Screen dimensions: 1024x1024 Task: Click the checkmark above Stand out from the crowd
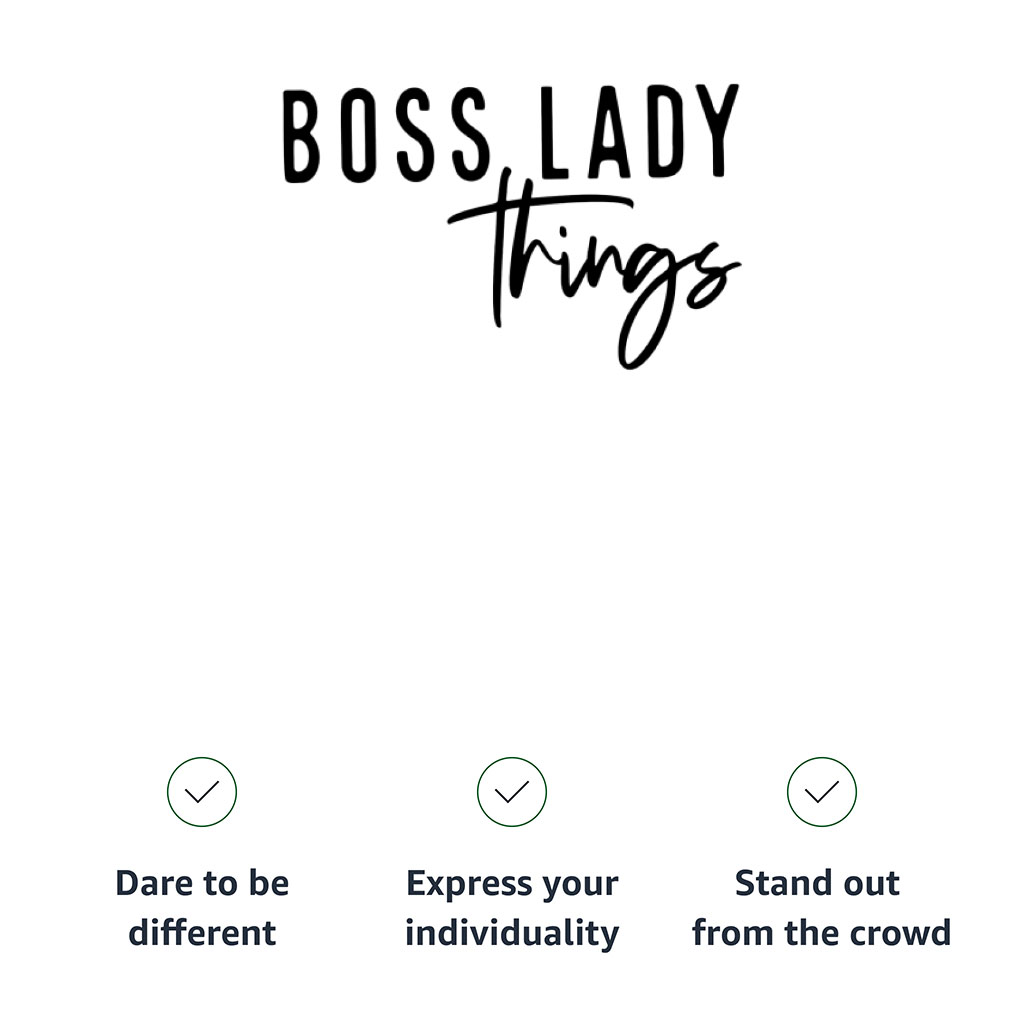tap(822, 792)
